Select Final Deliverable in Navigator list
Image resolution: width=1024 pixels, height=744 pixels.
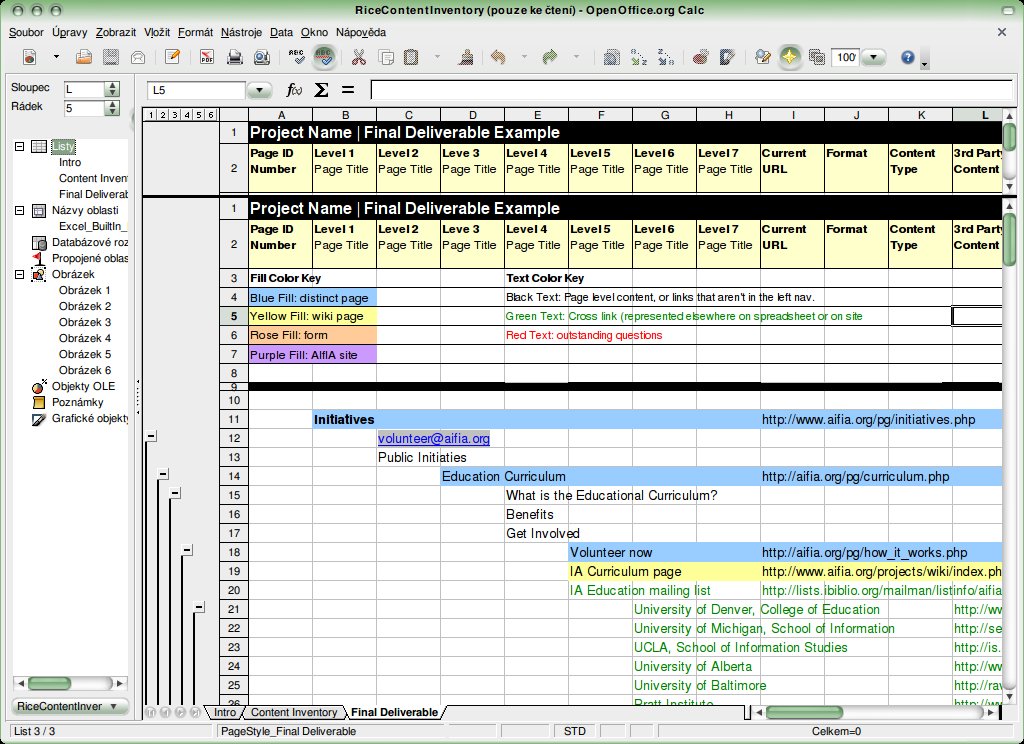click(93, 194)
